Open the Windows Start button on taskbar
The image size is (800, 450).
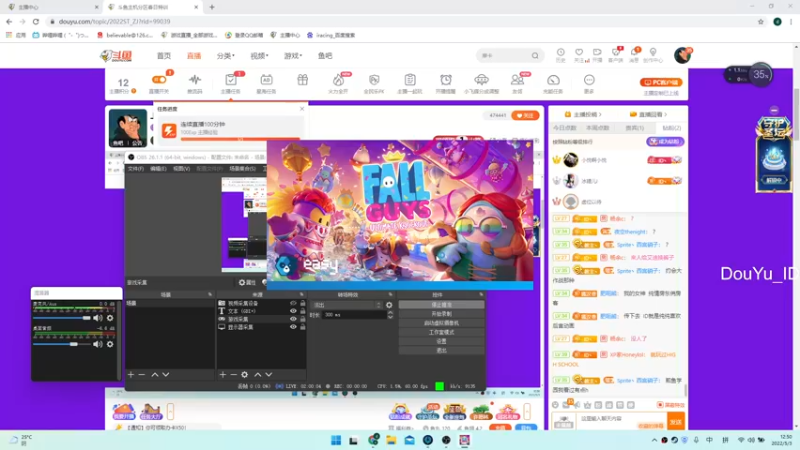(336, 440)
